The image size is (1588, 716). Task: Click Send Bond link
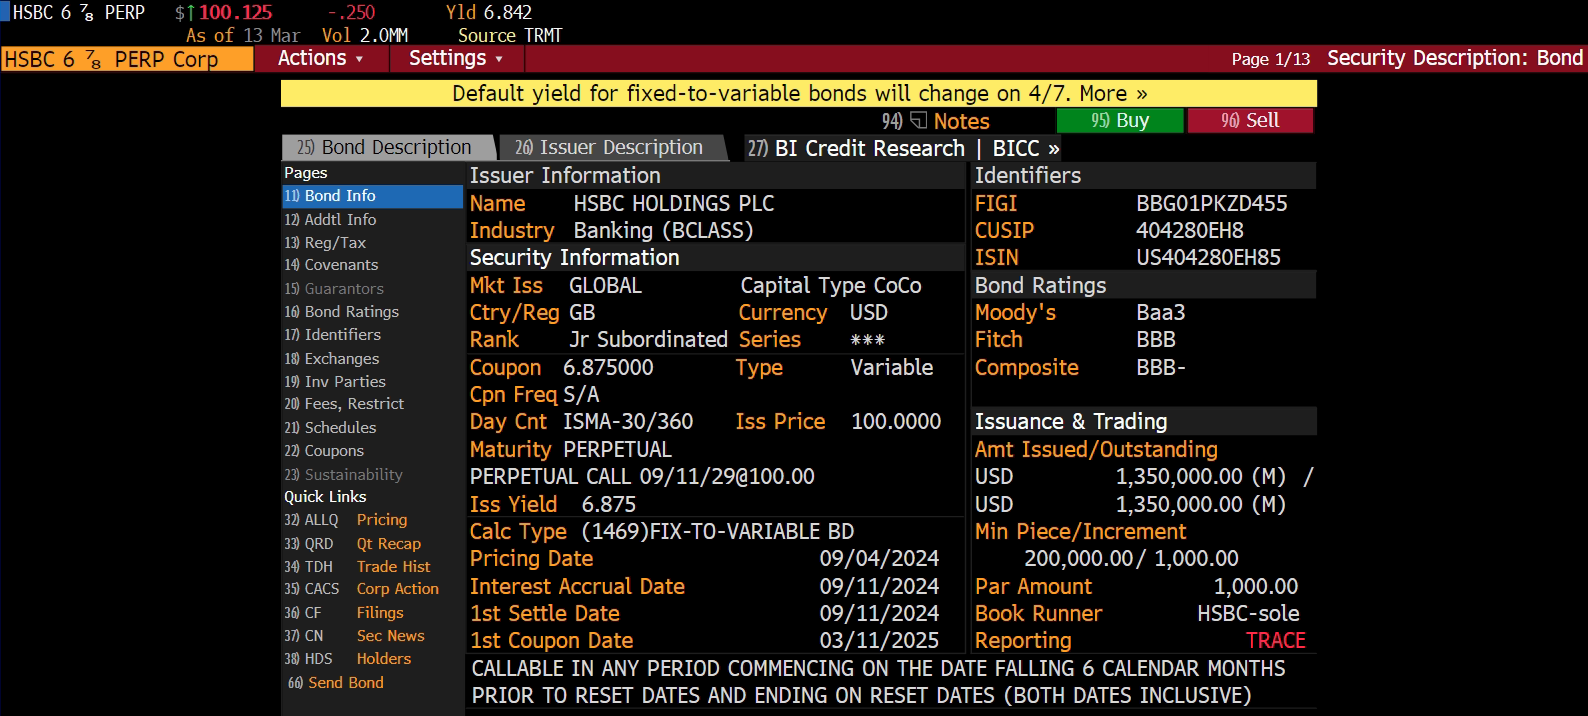click(336, 683)
